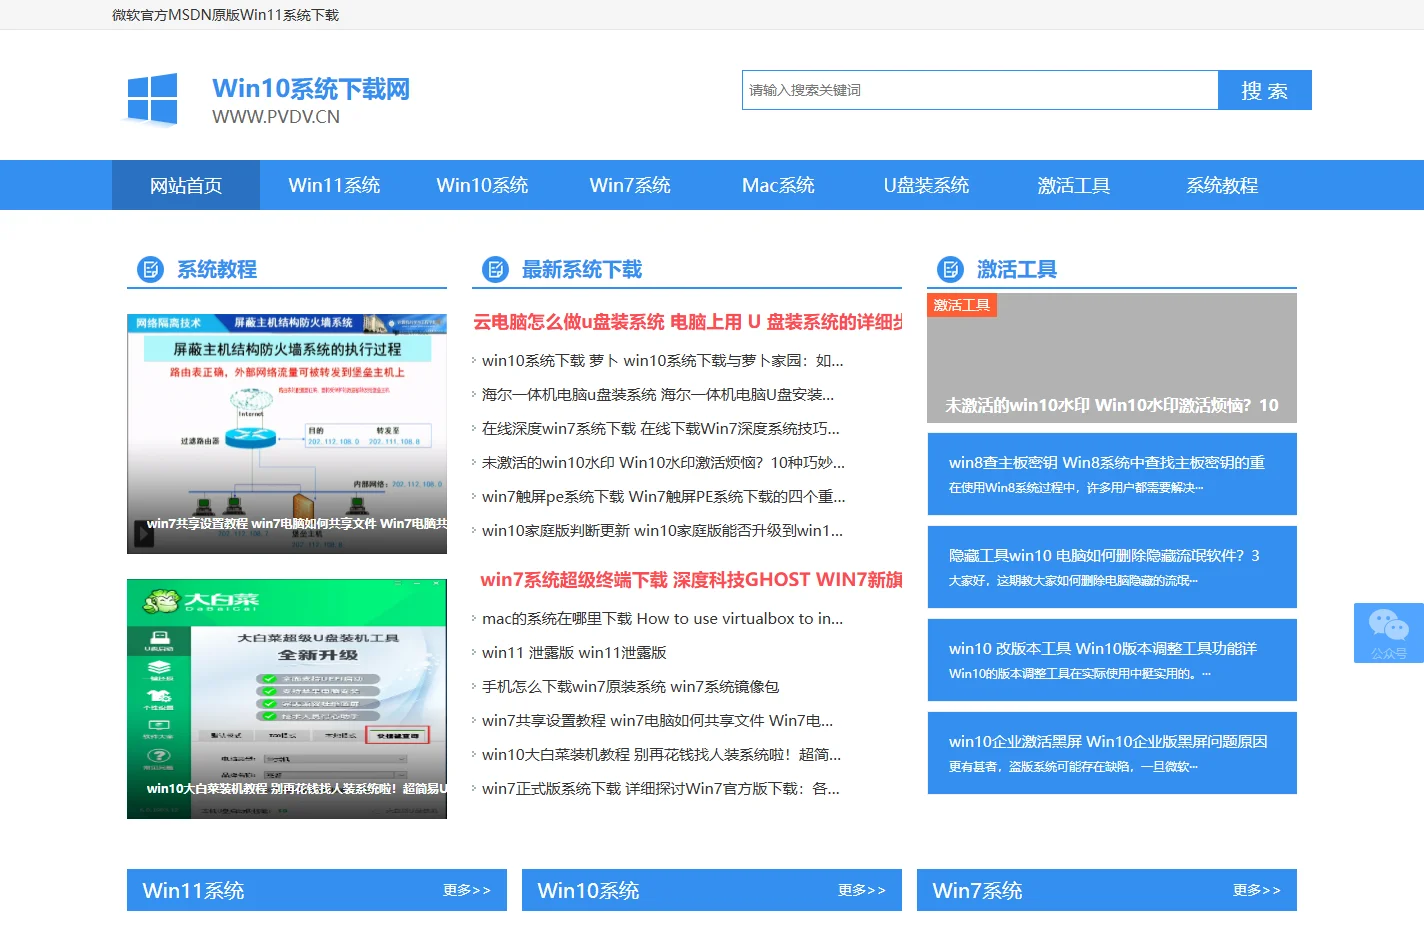Open list article win7共享设置教程
Screen dimensions: 1424x933
657,721
